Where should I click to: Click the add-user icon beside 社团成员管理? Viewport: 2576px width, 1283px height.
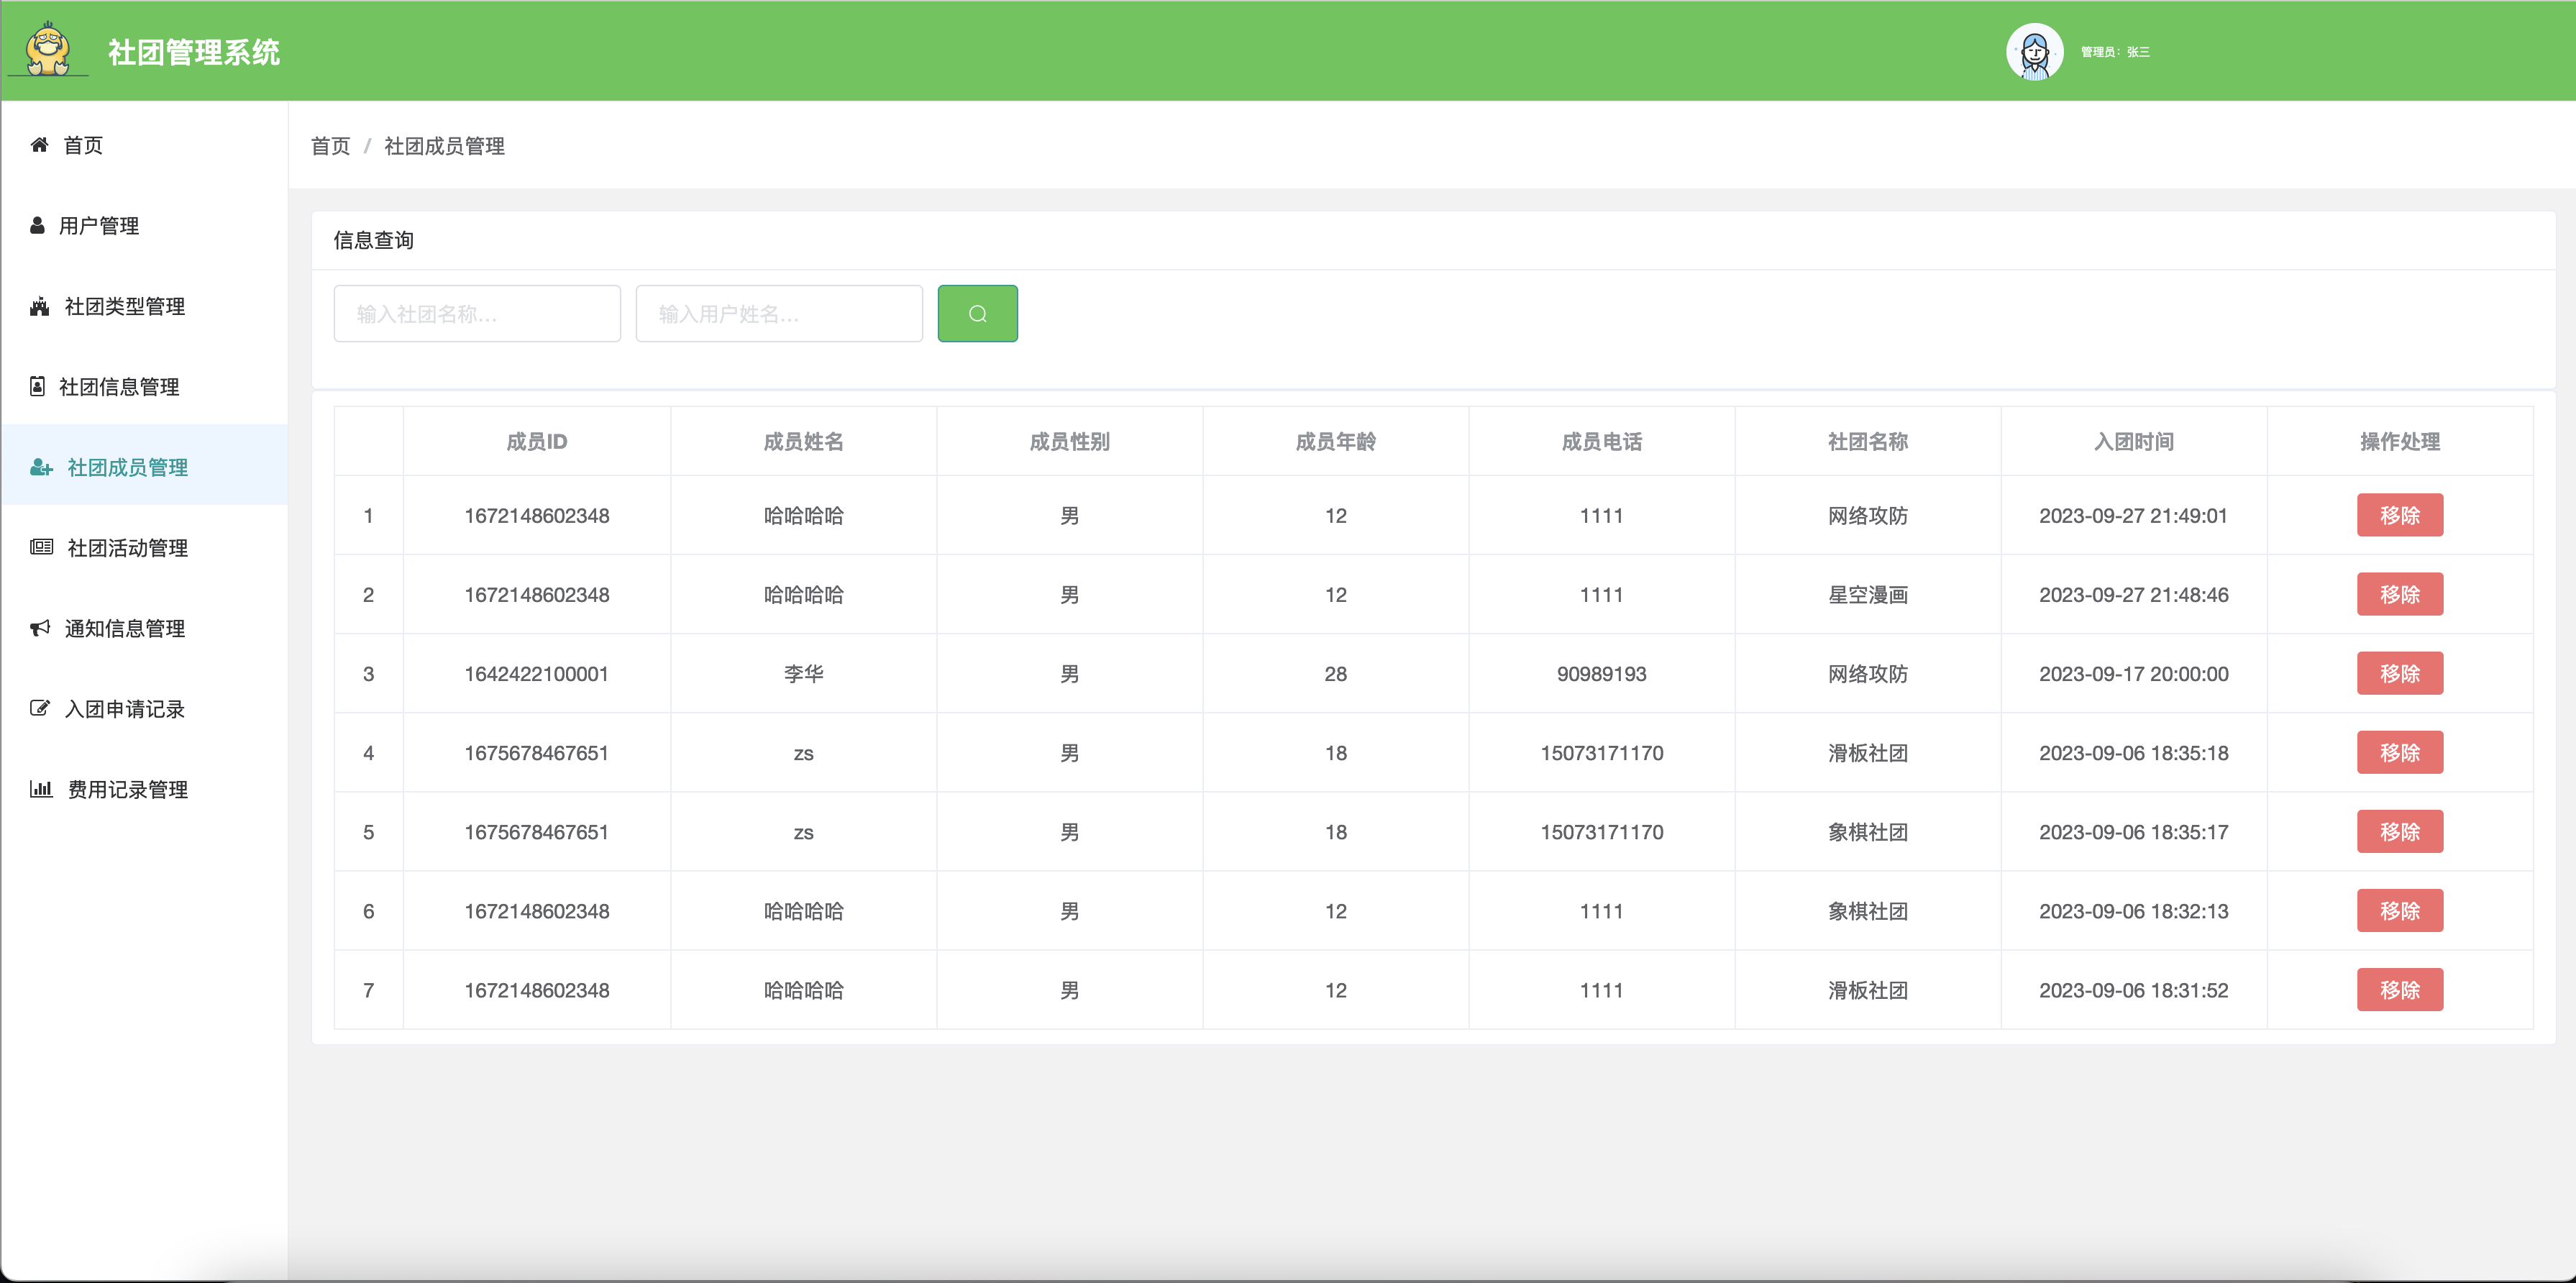point(41,467)
